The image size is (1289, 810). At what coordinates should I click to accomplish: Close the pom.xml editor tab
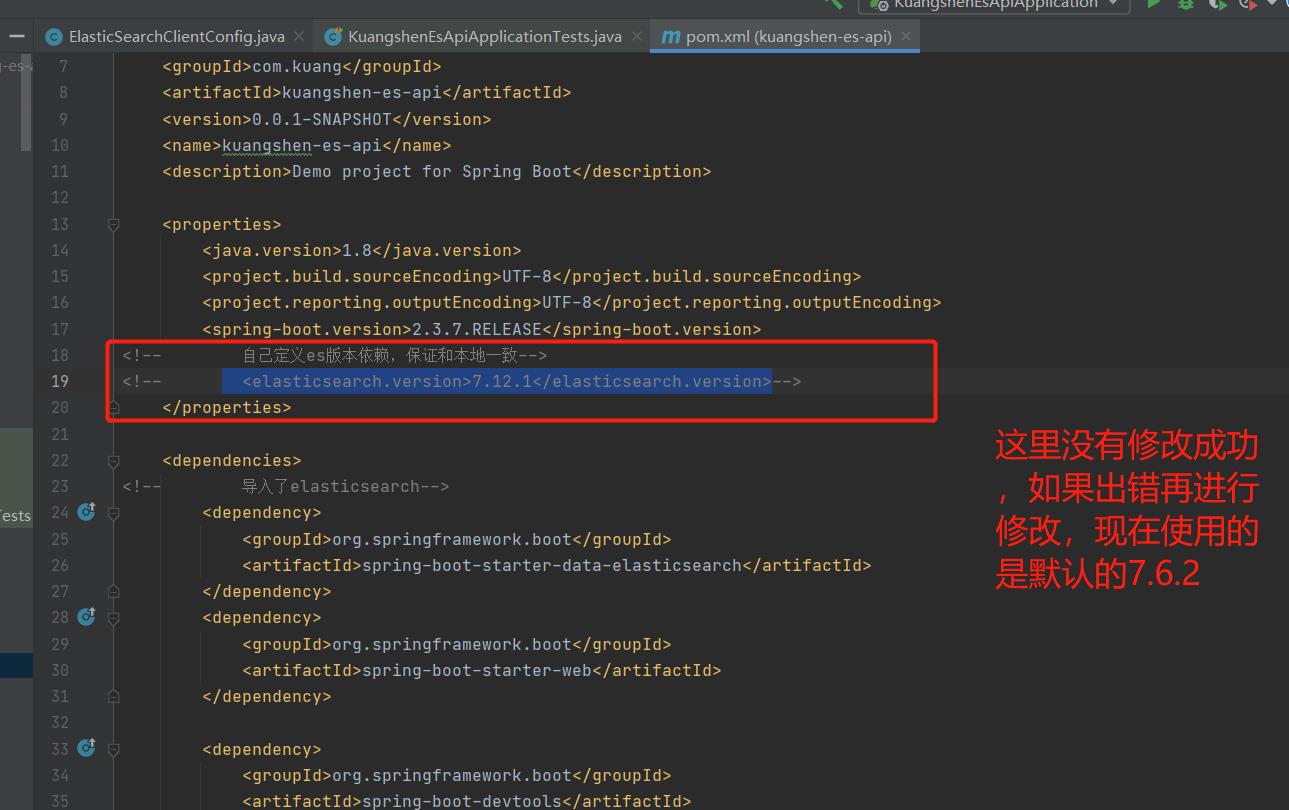point(906,36)
